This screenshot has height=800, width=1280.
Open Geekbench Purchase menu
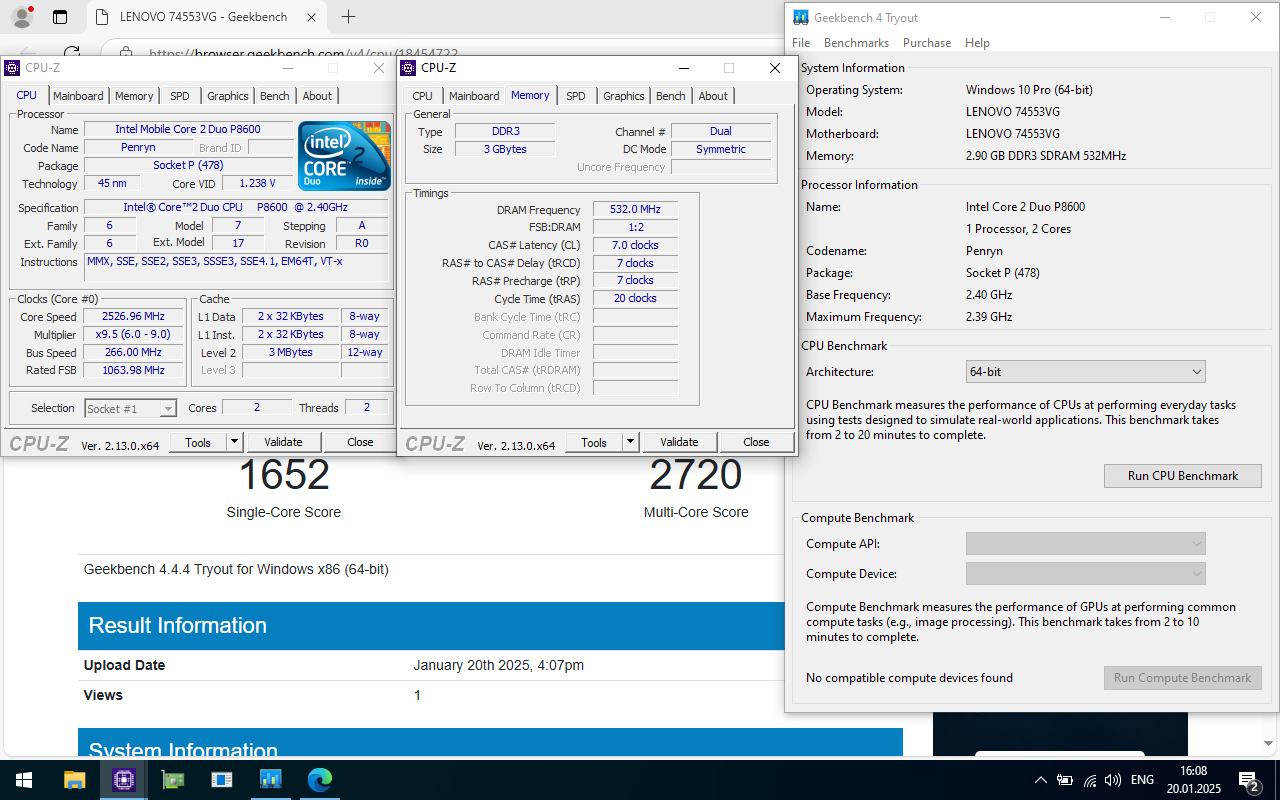(x=927, y=43)
